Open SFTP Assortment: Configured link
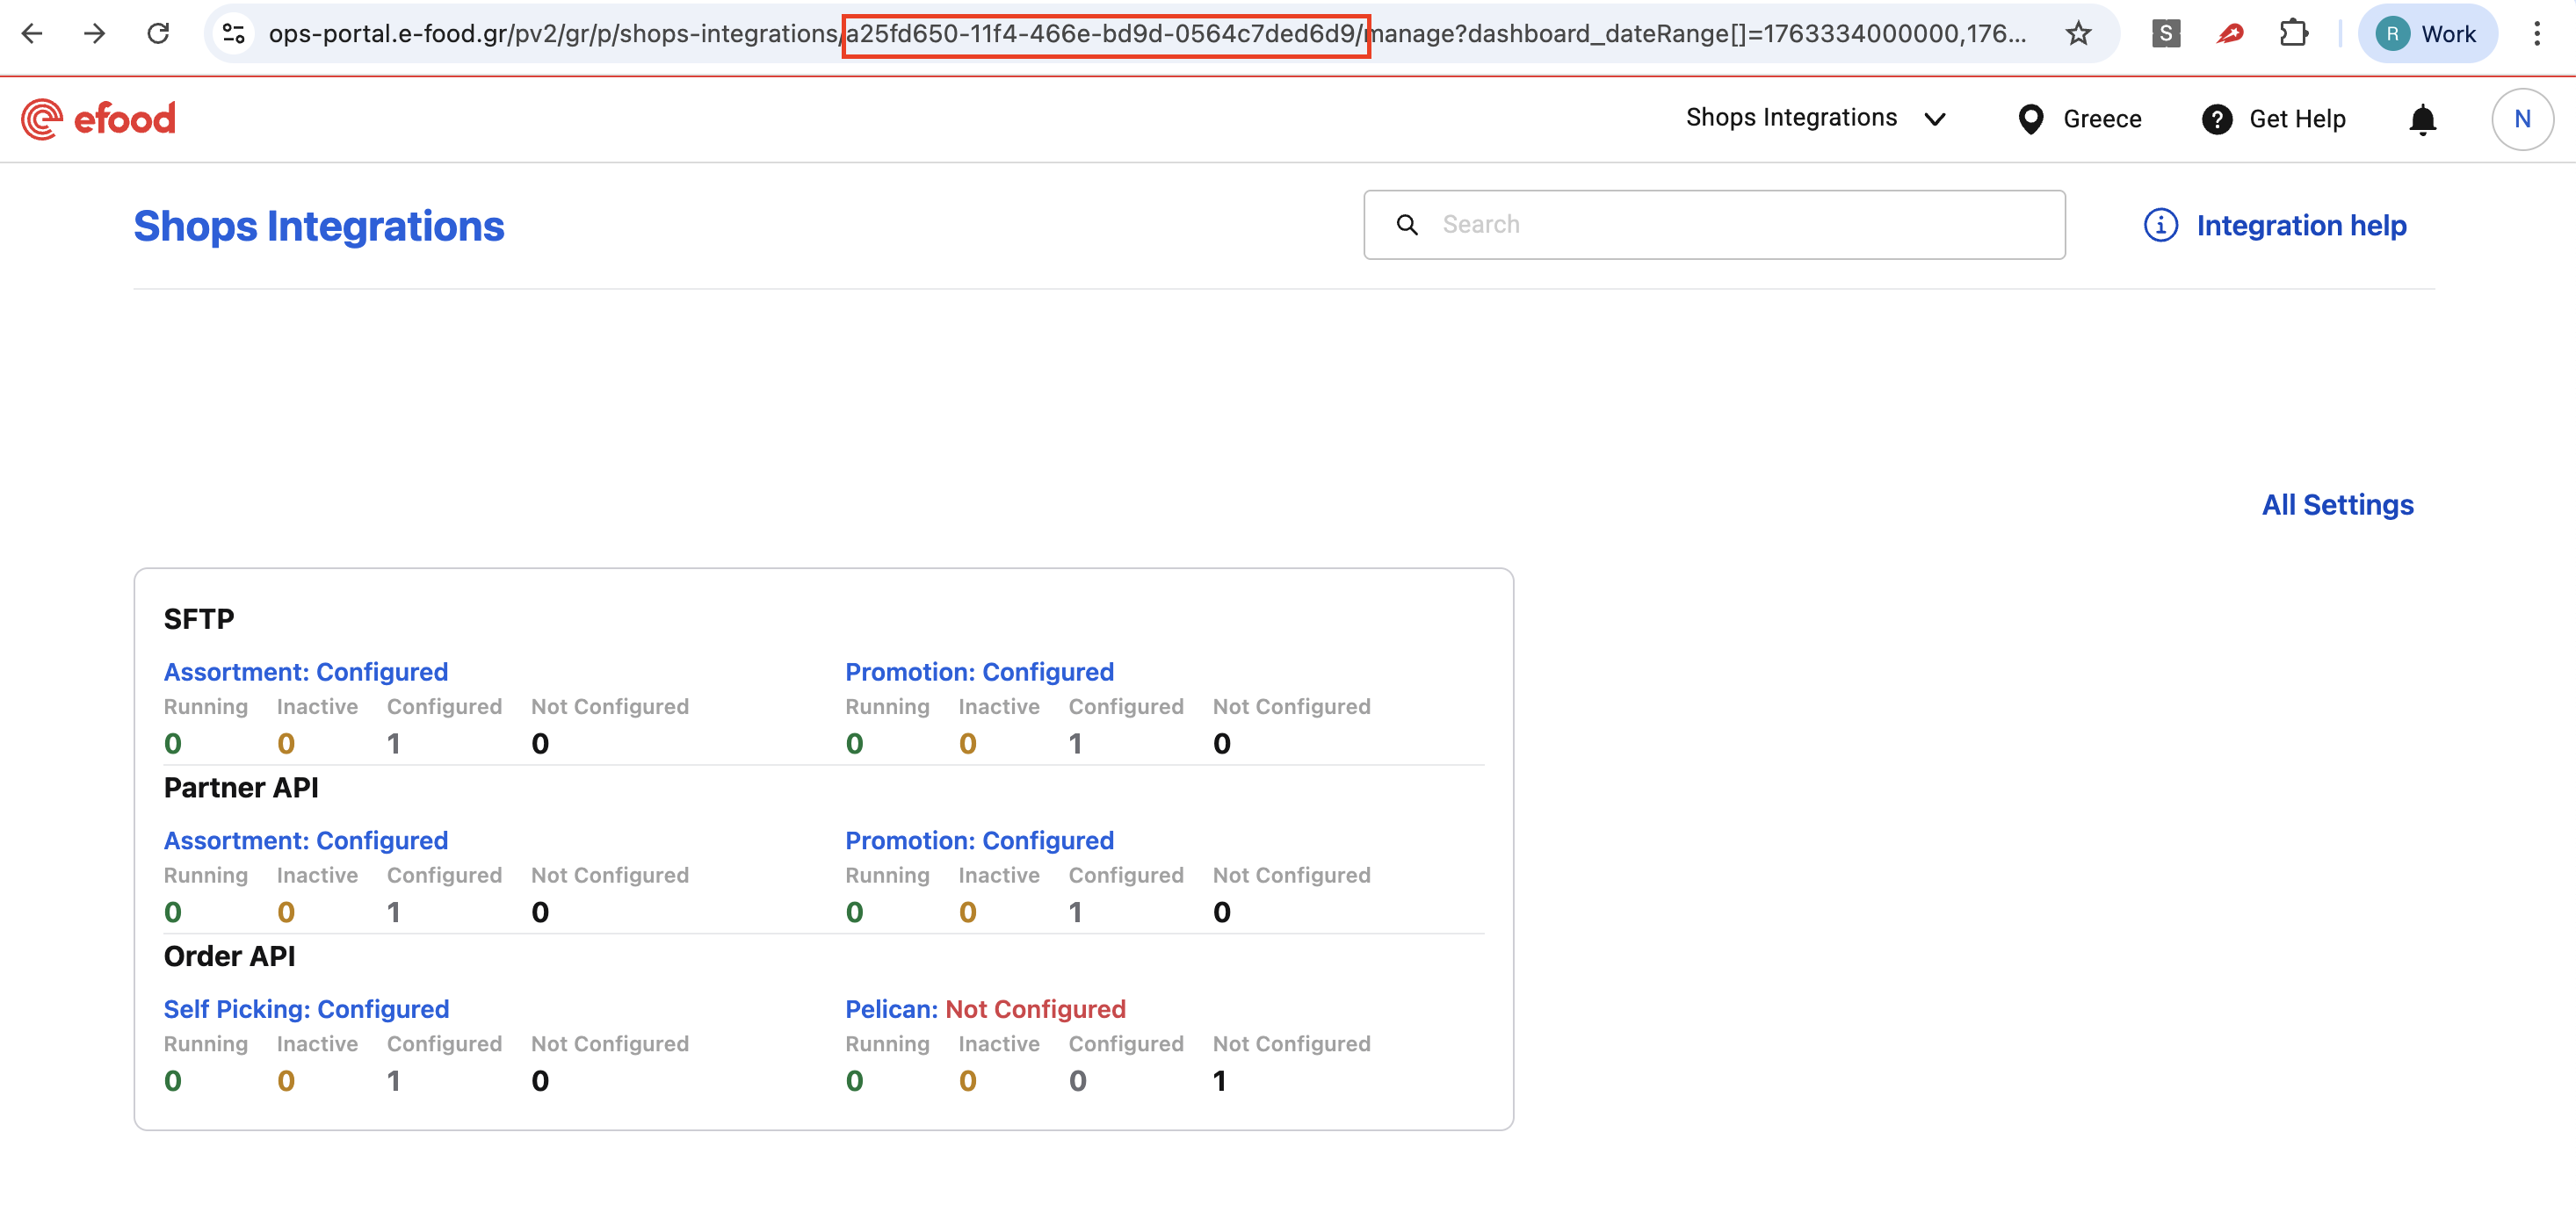 click(305, 672)
